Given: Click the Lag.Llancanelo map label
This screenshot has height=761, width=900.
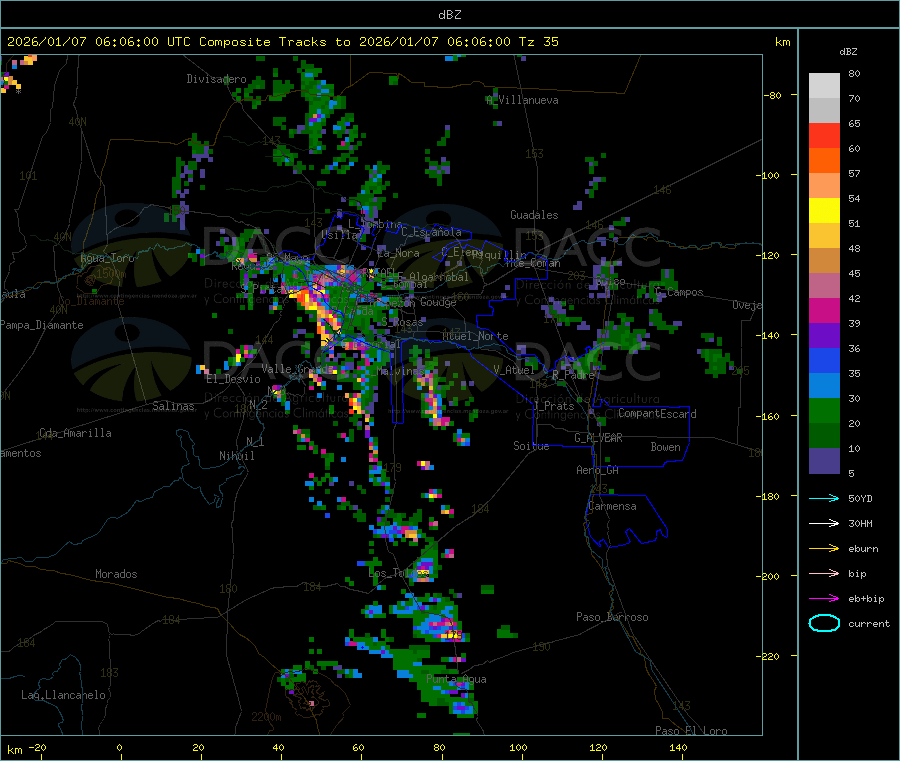Looking at the screenshot, I should click(63, 695).
